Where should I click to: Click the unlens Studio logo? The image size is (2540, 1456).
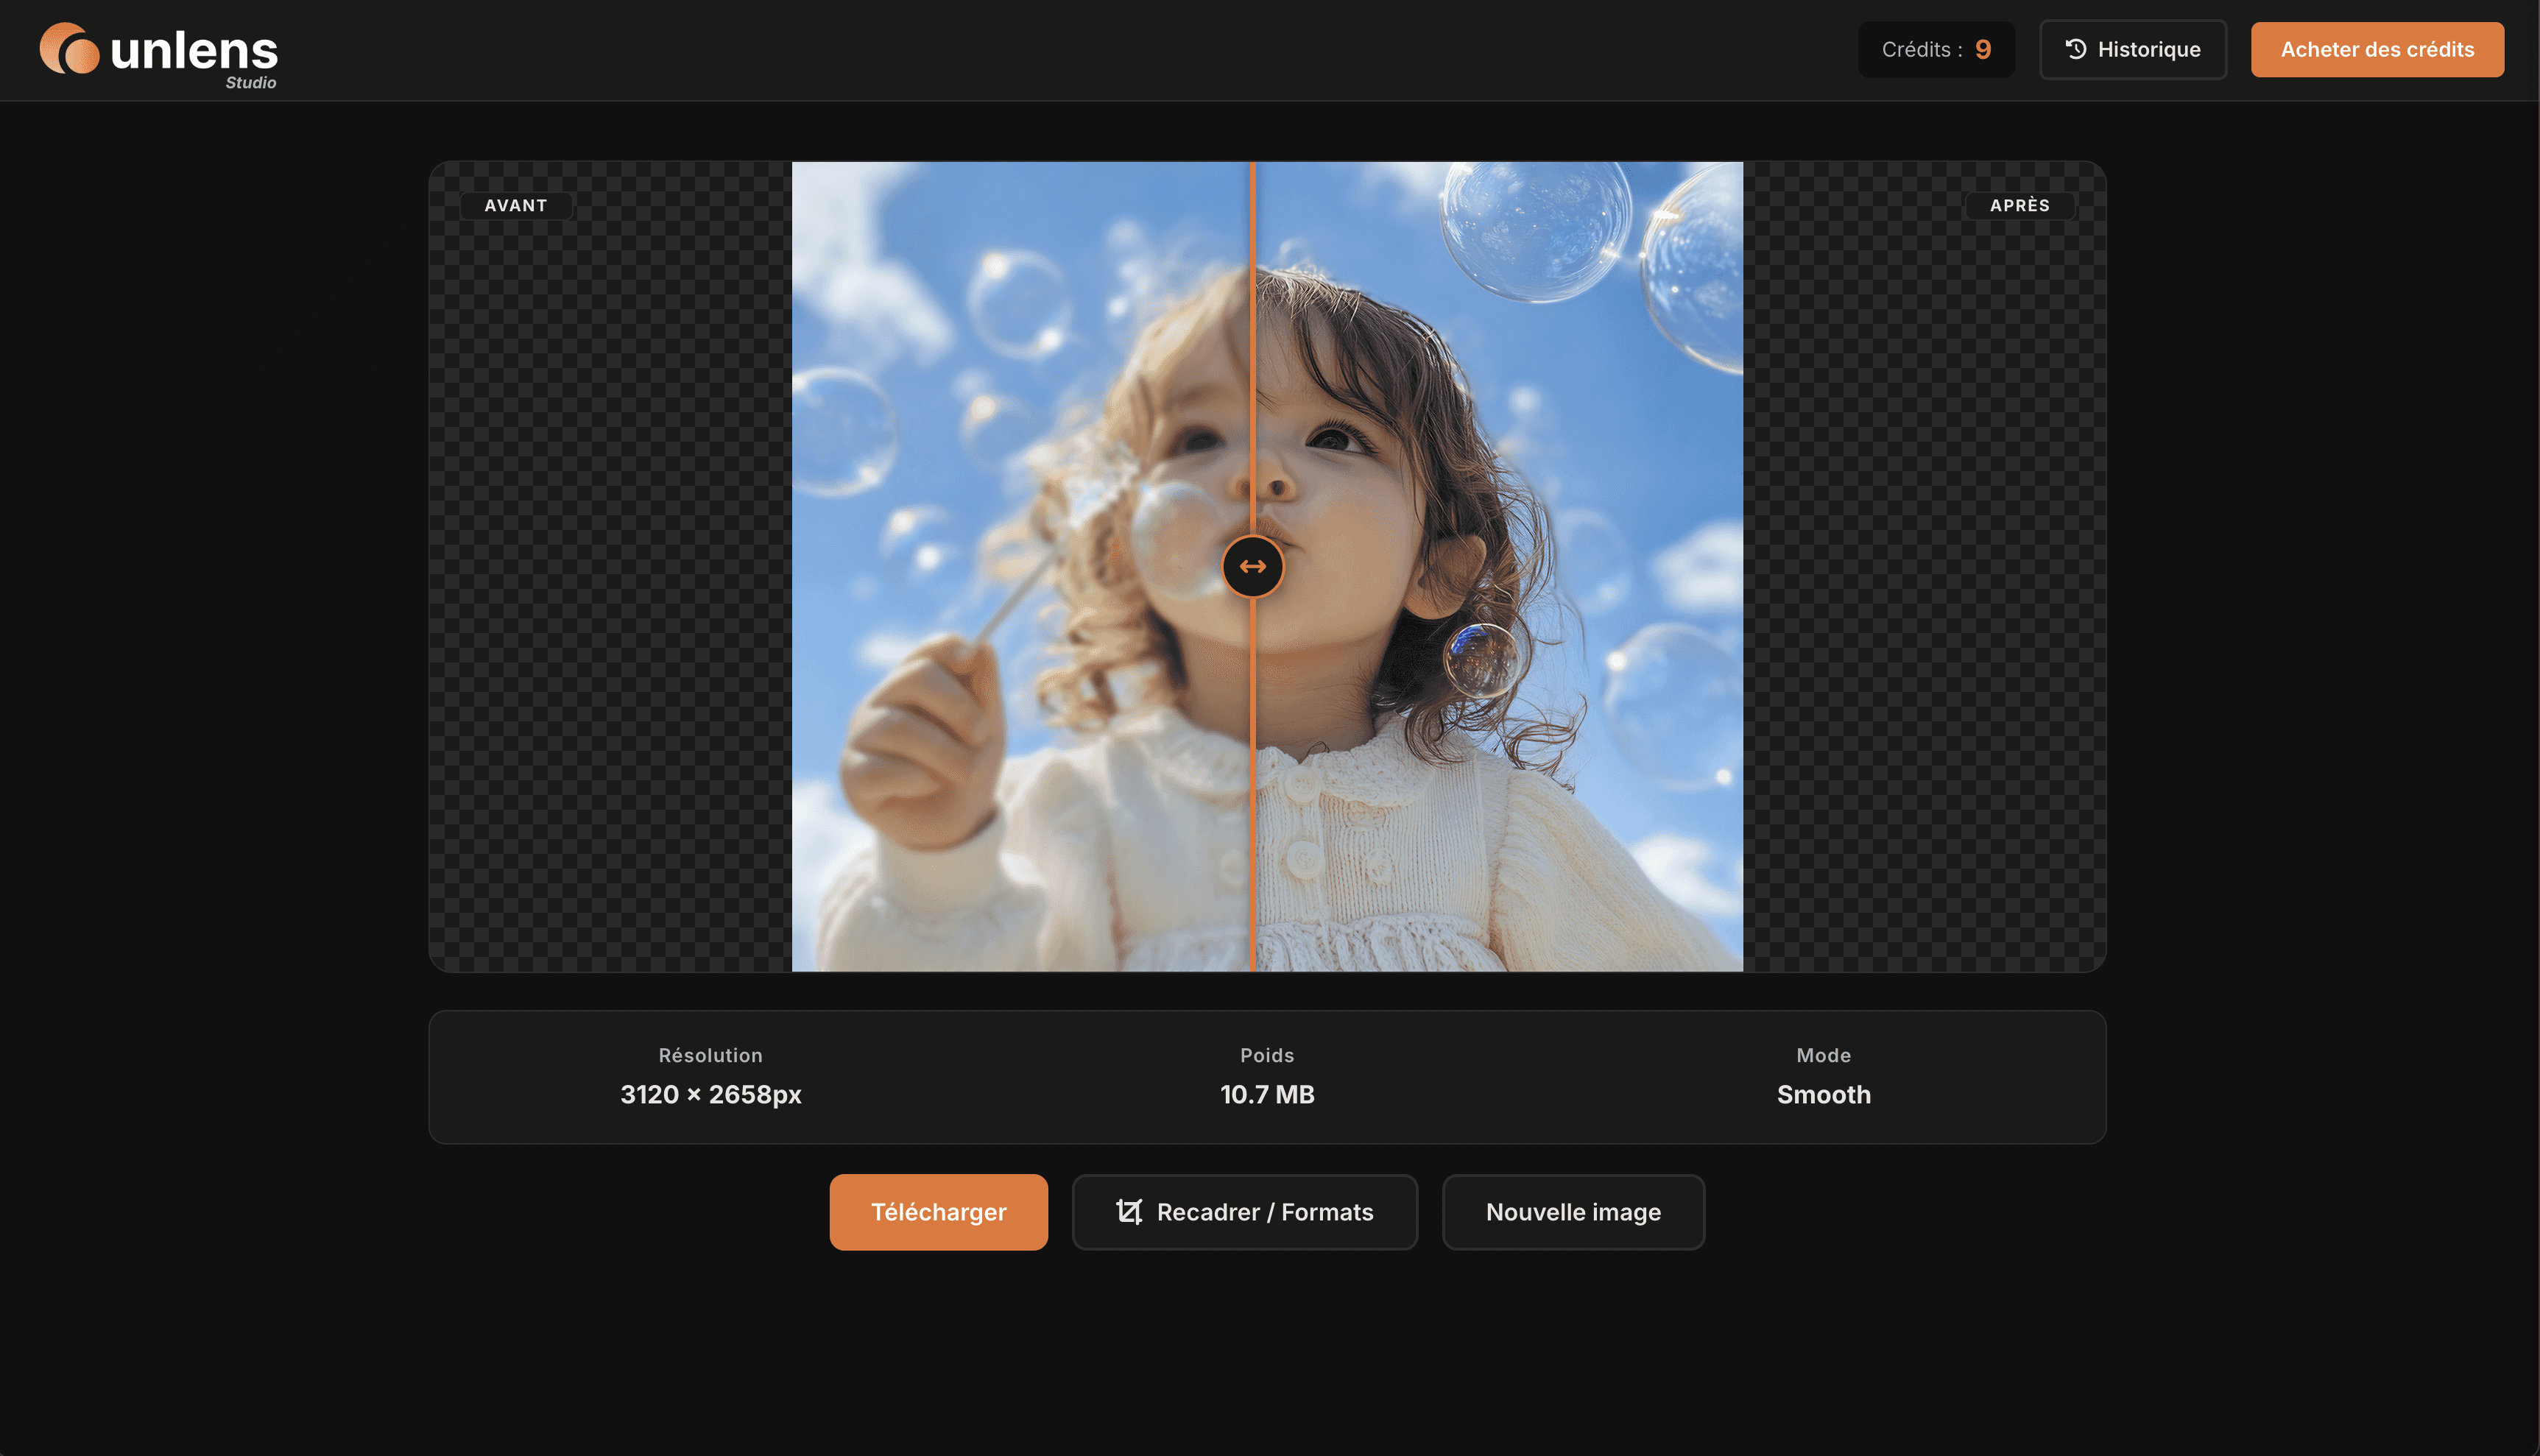[x=158, y=52]
